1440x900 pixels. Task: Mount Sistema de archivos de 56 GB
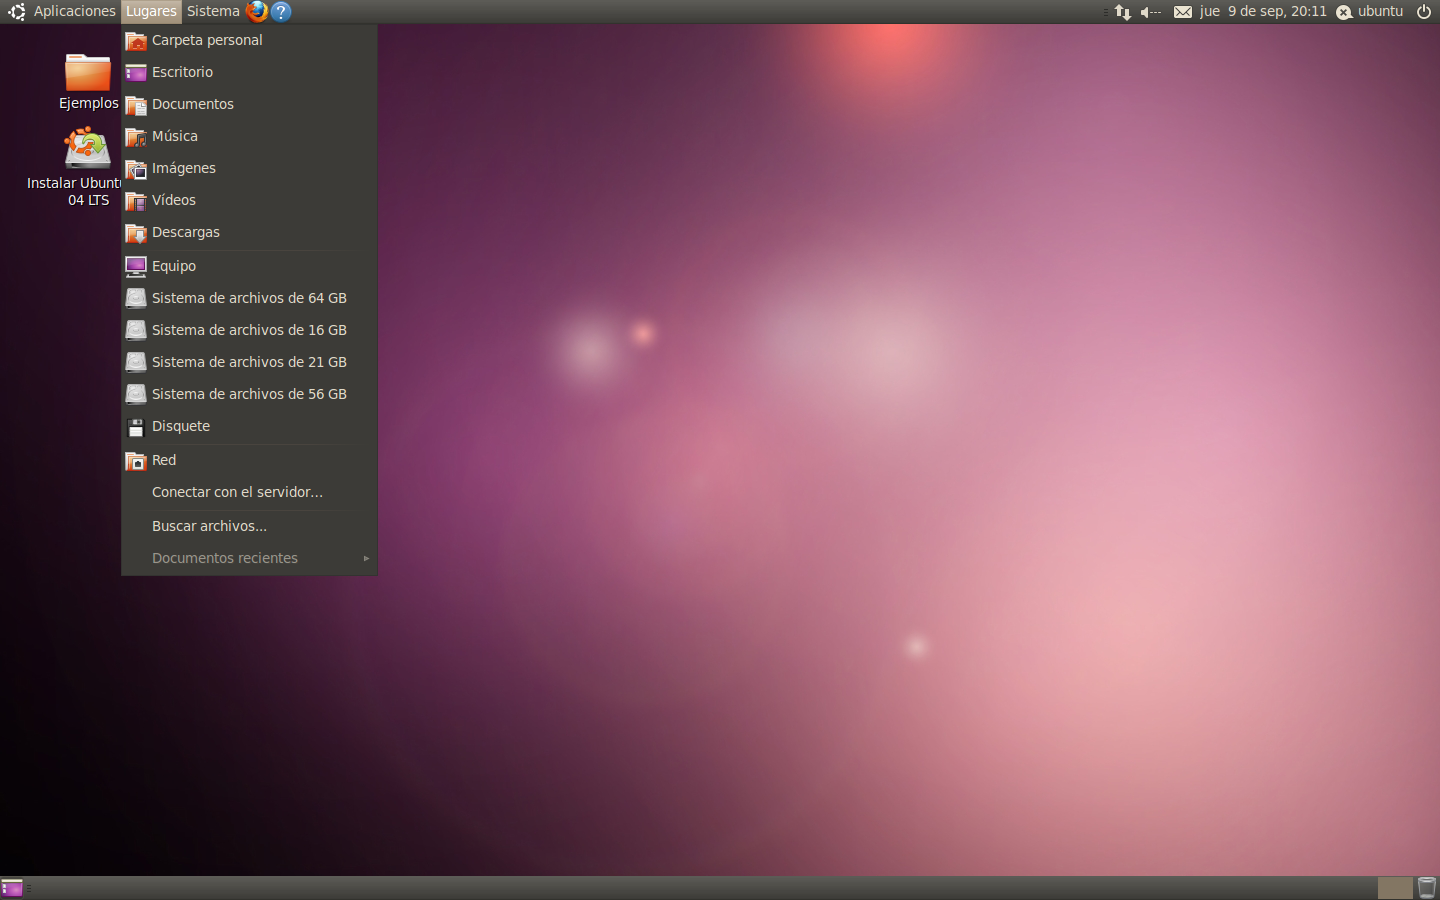pyautogui.click(x=249, y=394)
